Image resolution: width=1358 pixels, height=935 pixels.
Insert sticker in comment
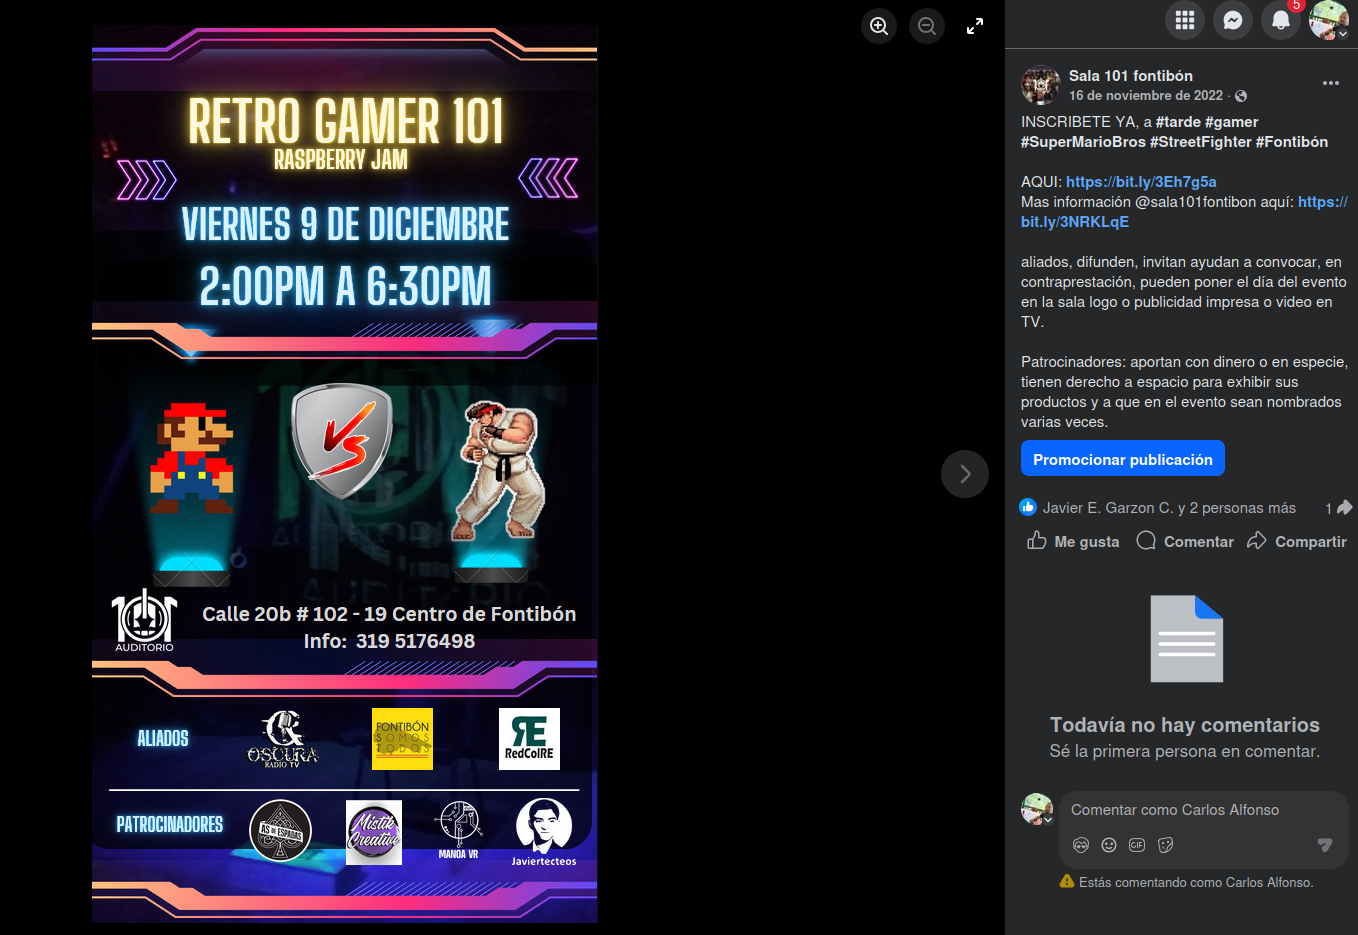click(x=1165, y=845)
